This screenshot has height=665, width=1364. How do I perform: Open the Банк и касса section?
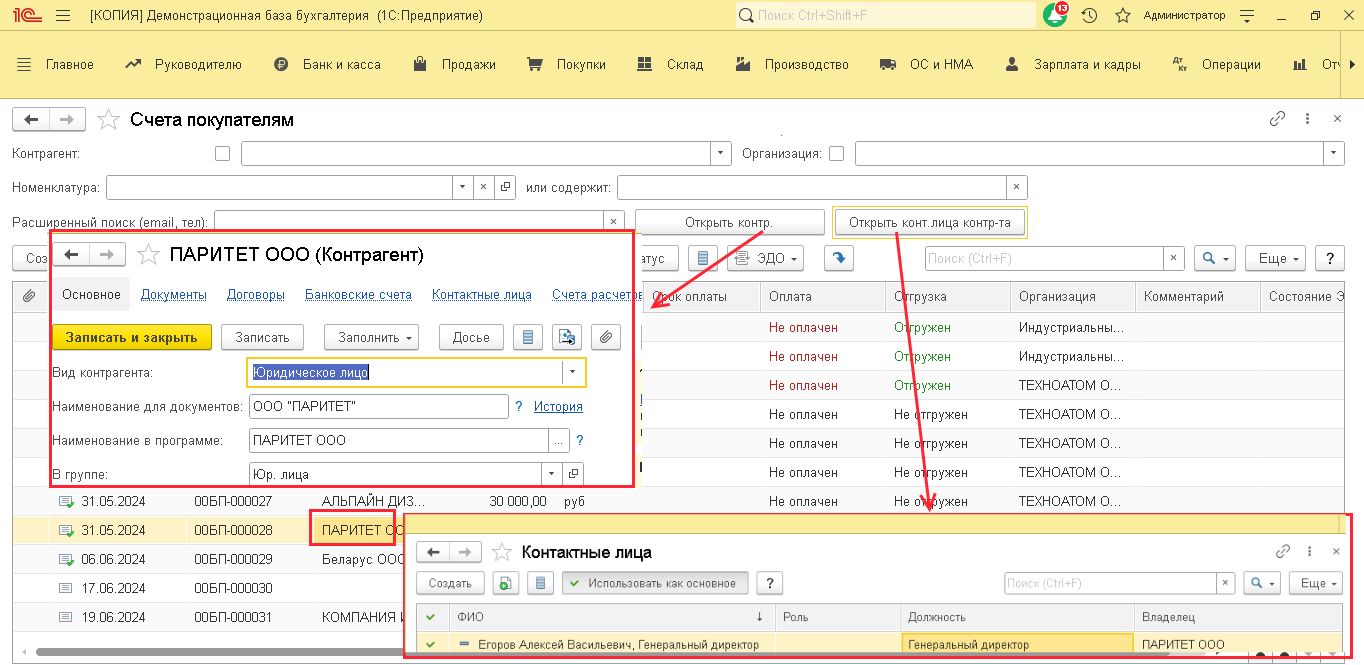click(327, 64)
